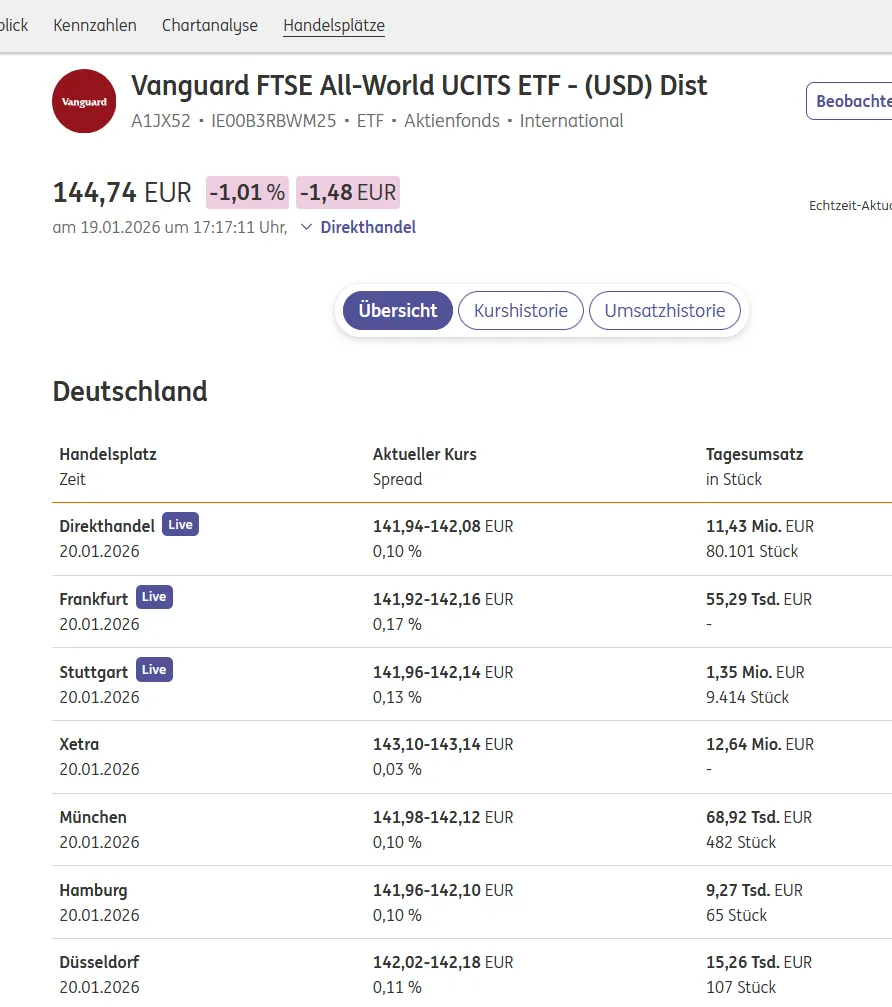
Task: Expand the Direkthandel chevron dropdown
Action: [x=307, y=227]
